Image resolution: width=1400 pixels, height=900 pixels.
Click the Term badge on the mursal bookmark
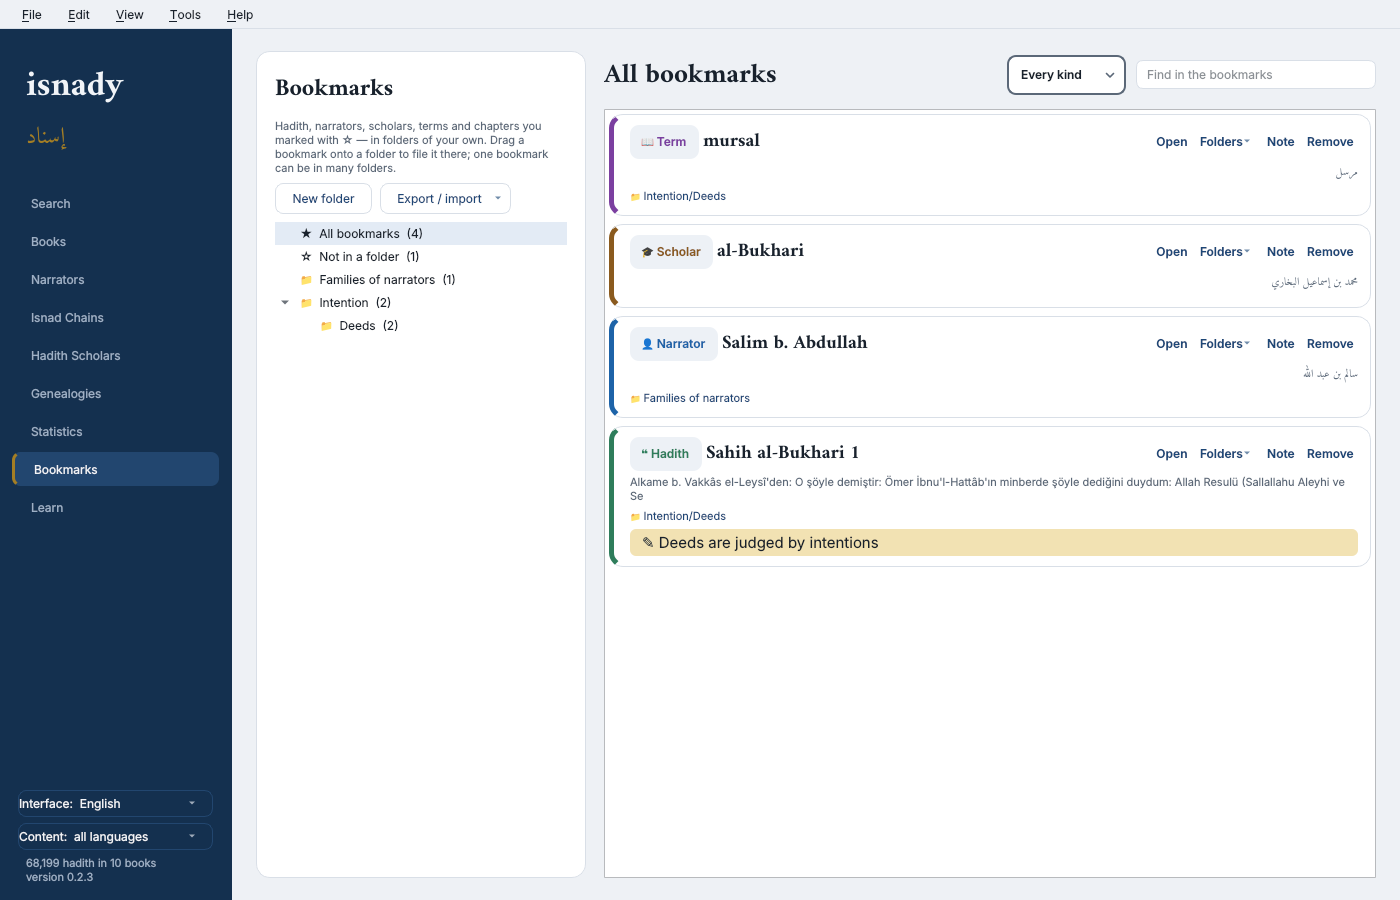point(664,142)
